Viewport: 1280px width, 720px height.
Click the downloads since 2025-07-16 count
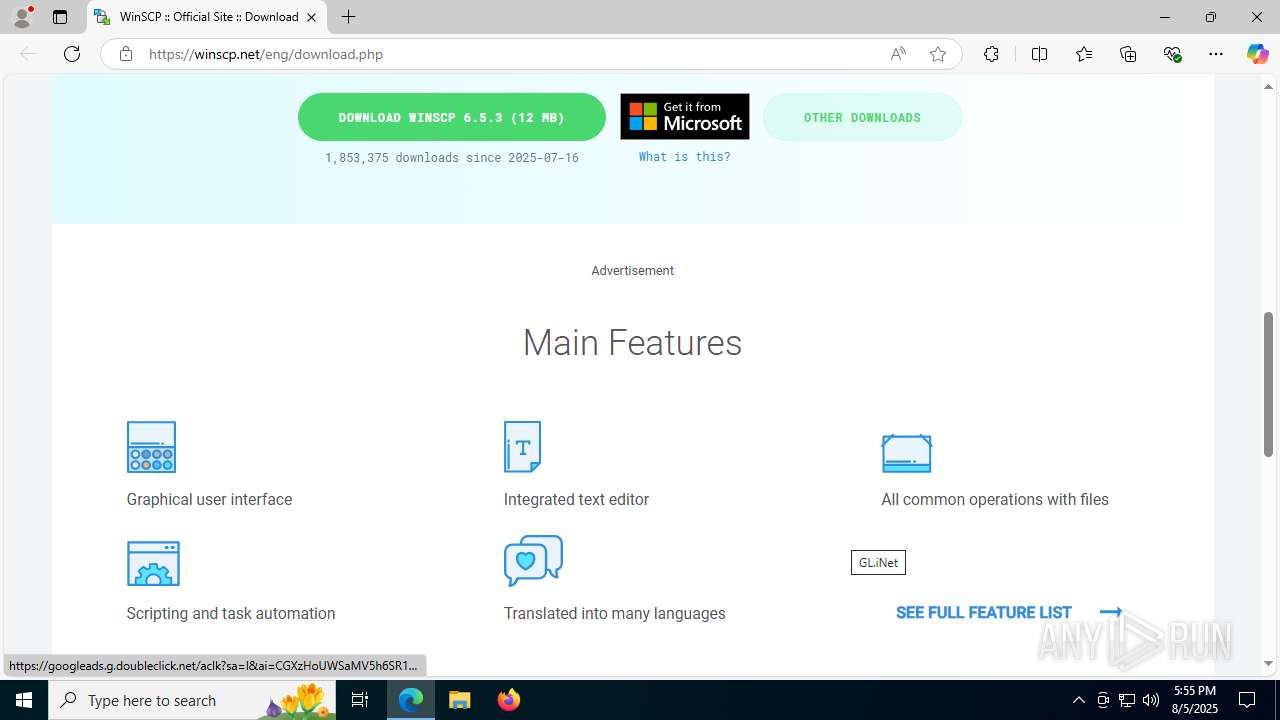[452, 157]
